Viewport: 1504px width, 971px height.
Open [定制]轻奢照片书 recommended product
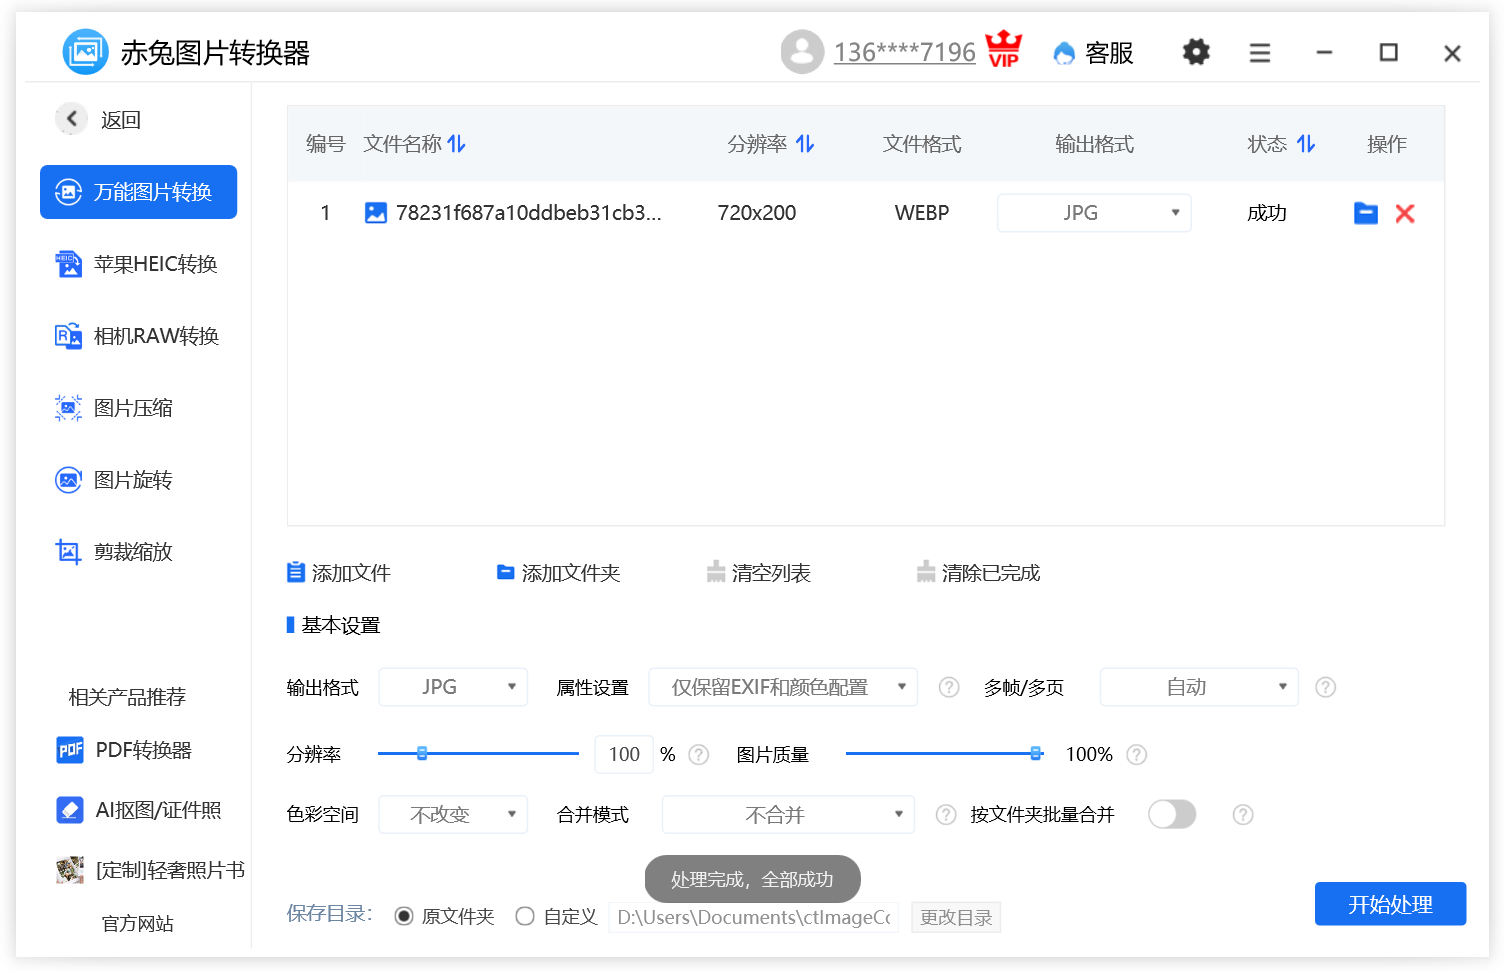[x=150, y=870]
